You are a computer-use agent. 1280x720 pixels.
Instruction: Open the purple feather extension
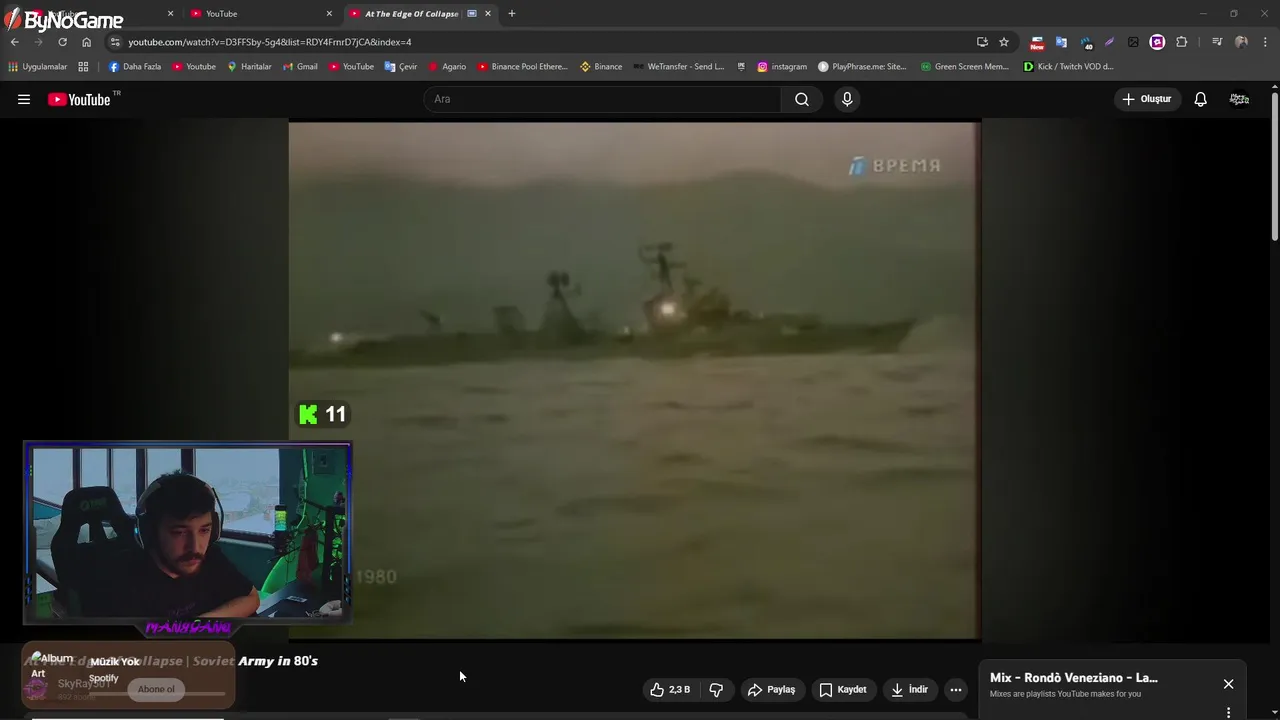pos(1109,42)
